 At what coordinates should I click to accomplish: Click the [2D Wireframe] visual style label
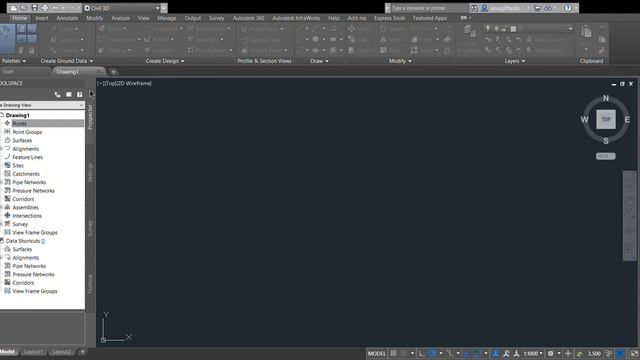134,83
